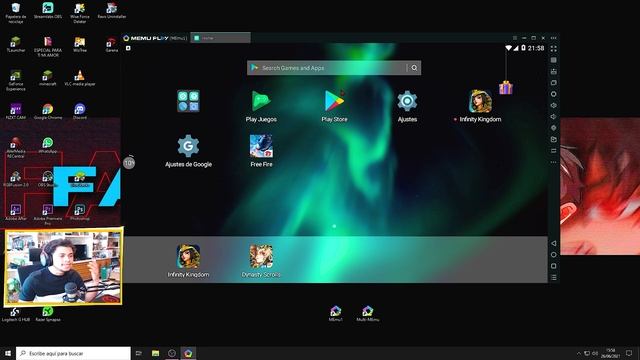Screen dimensions: 640x360
Task: Launch Streamlabs OBS desktop shortcut
Action: (48, 11)
